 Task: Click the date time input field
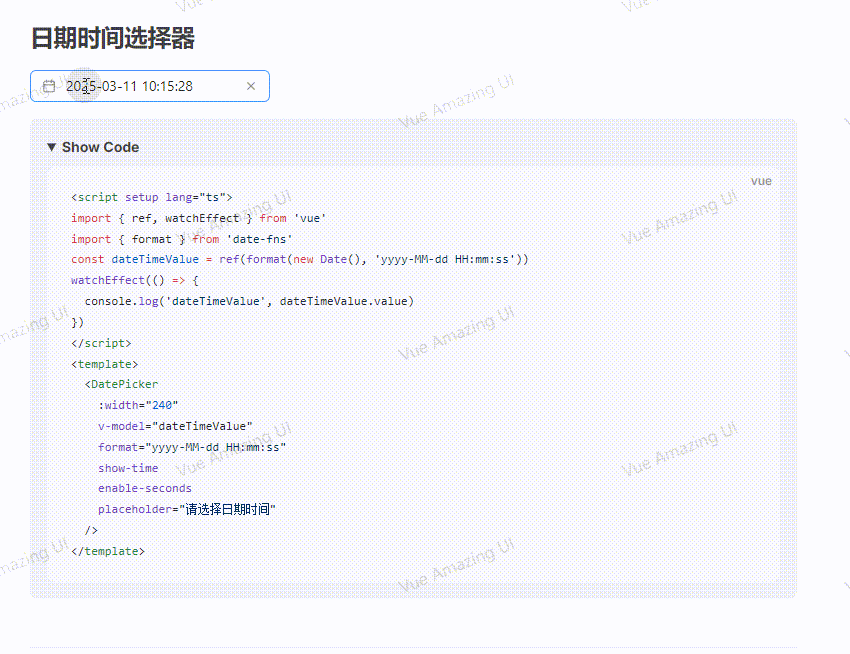[x=150, y=86]
